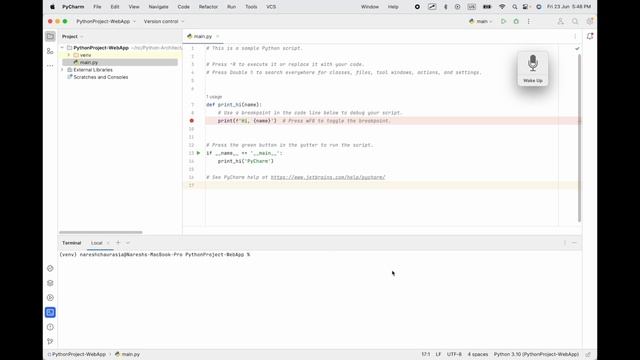Open the Problems tool window icon
640x360 pixels.
point(50,327)
